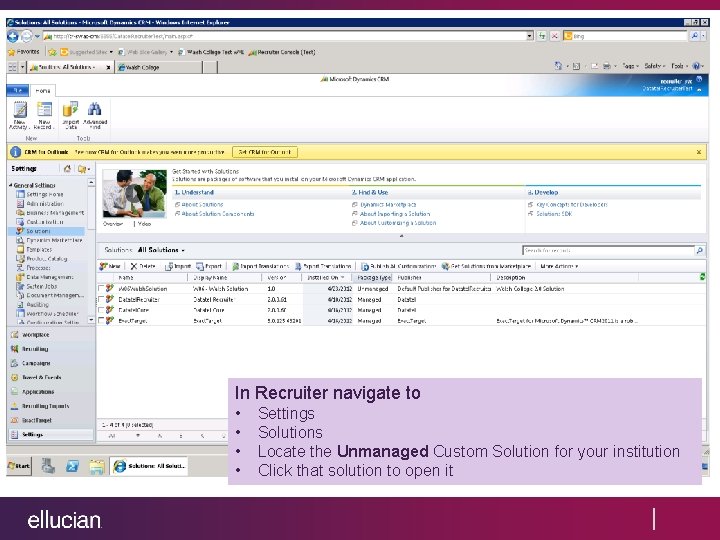Click the IE stop (red X) button

[x=555, y=36]
